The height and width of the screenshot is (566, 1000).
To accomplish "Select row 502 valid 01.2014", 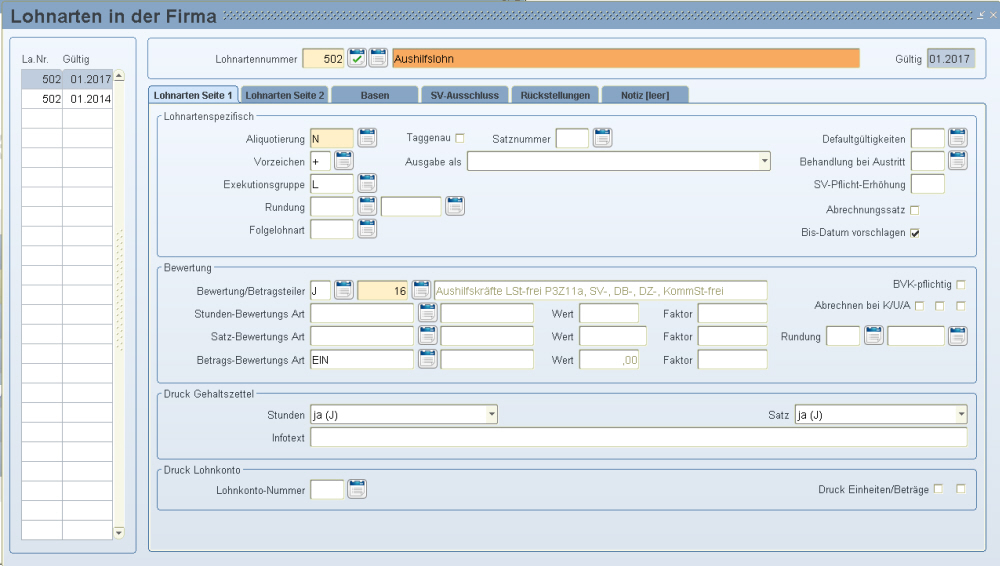I will click(x=67, y=99).
